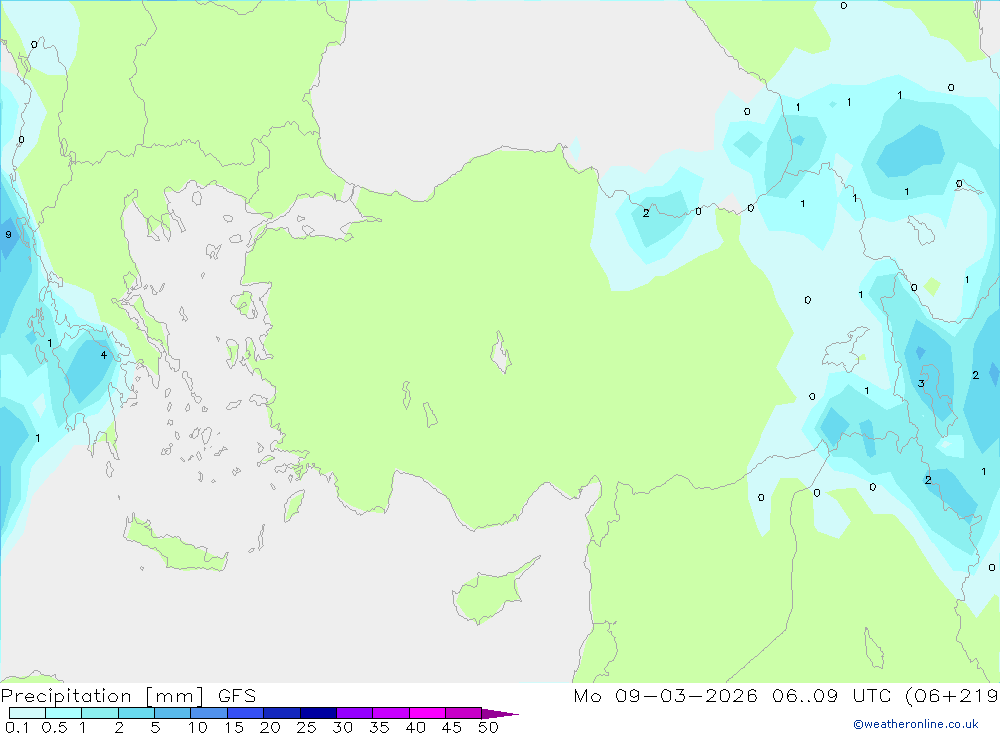Screen dimensions: 1000x733
Task: Click the over-50 arrow tip of legend
Action: point(500,713)
